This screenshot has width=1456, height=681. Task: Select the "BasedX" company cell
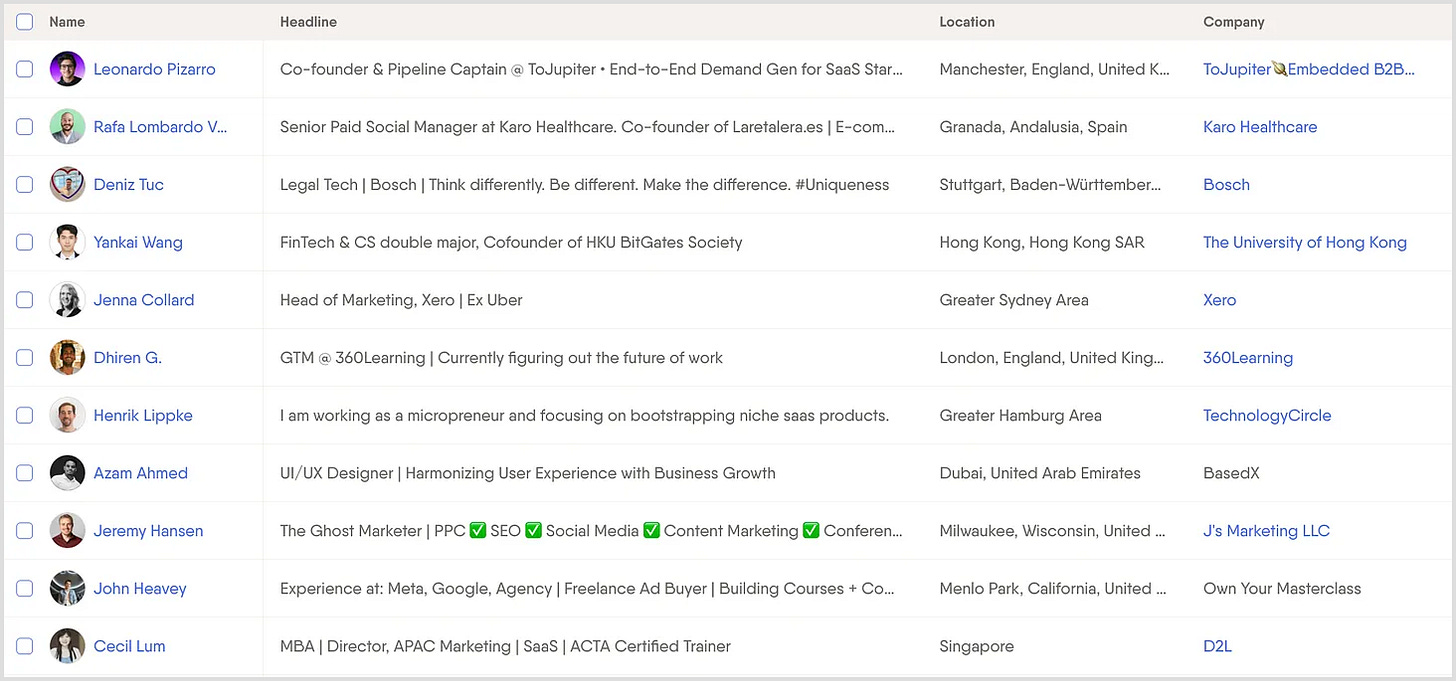pyautogui.click(x=1231, y=473)
